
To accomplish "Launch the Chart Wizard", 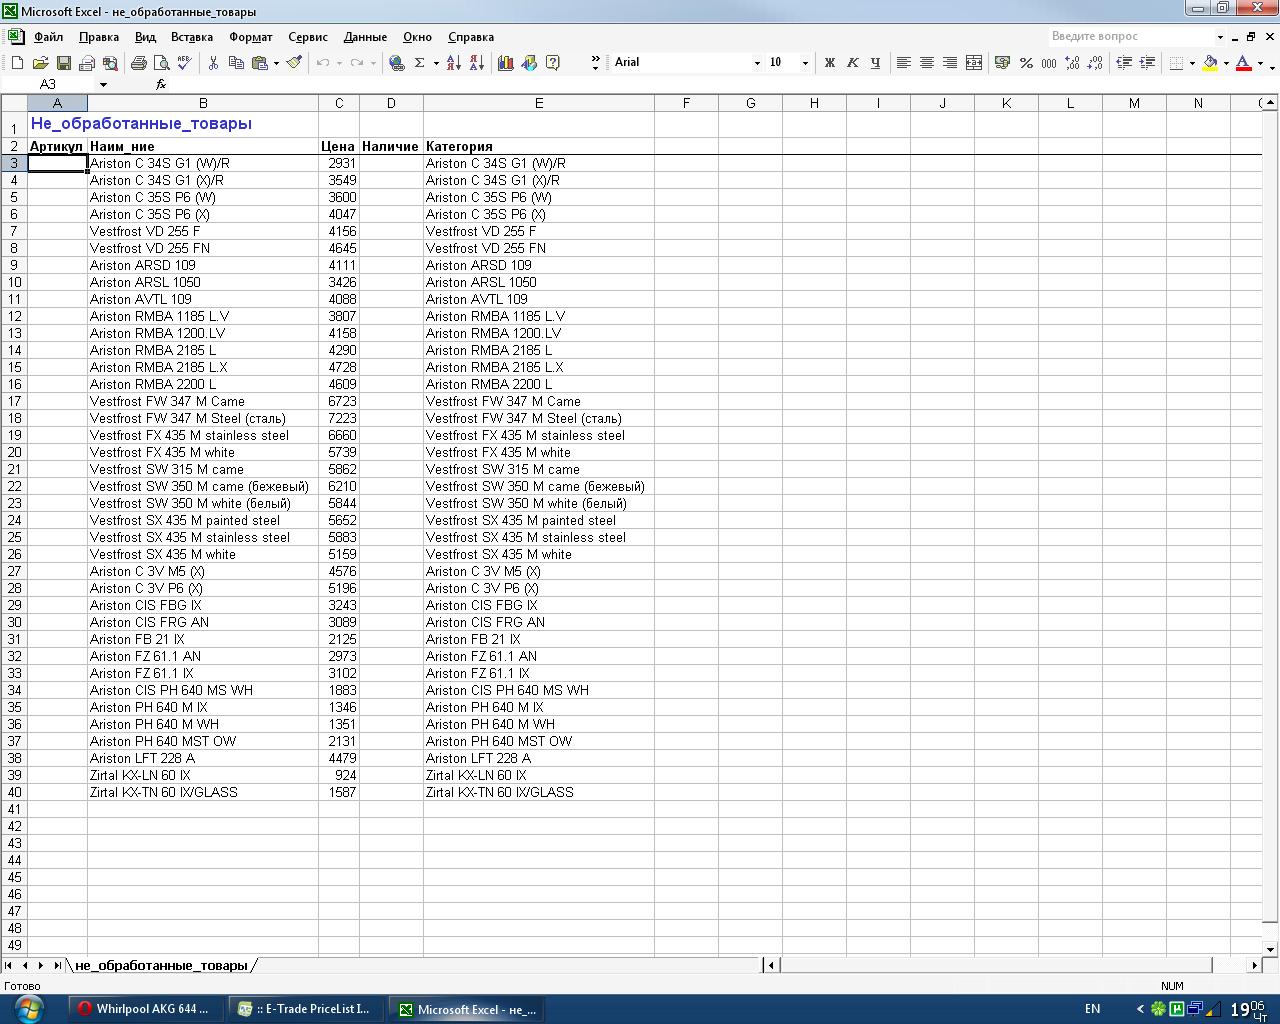I will [x=506, y=63].
